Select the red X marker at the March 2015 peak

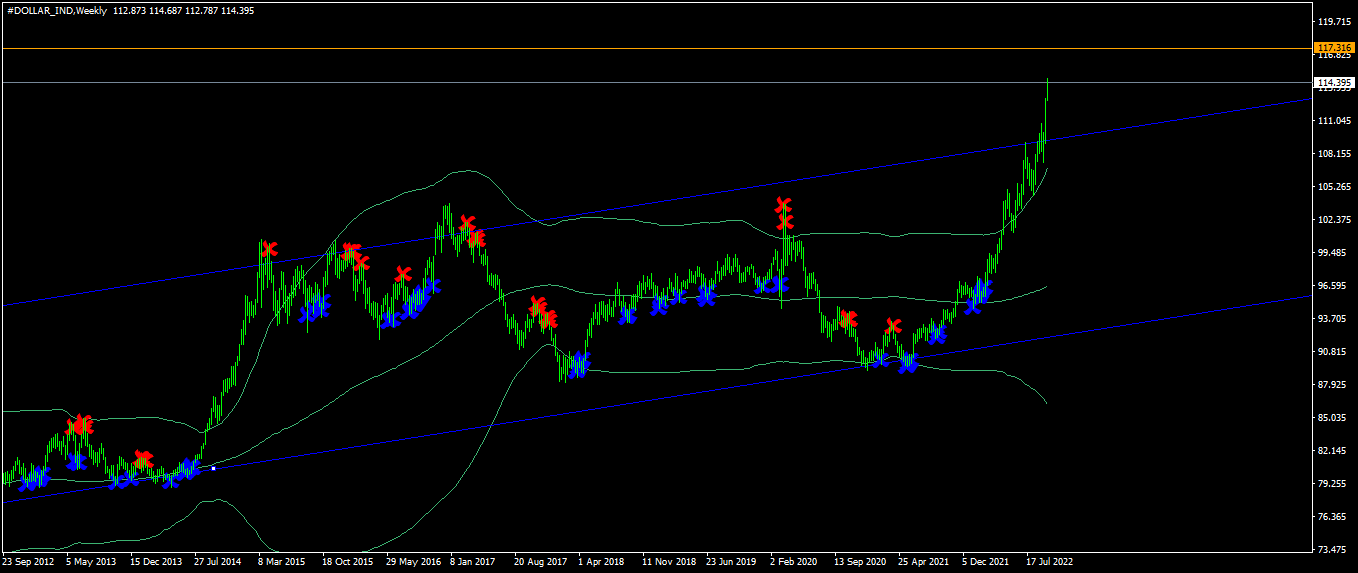click(x=268, y=248)
